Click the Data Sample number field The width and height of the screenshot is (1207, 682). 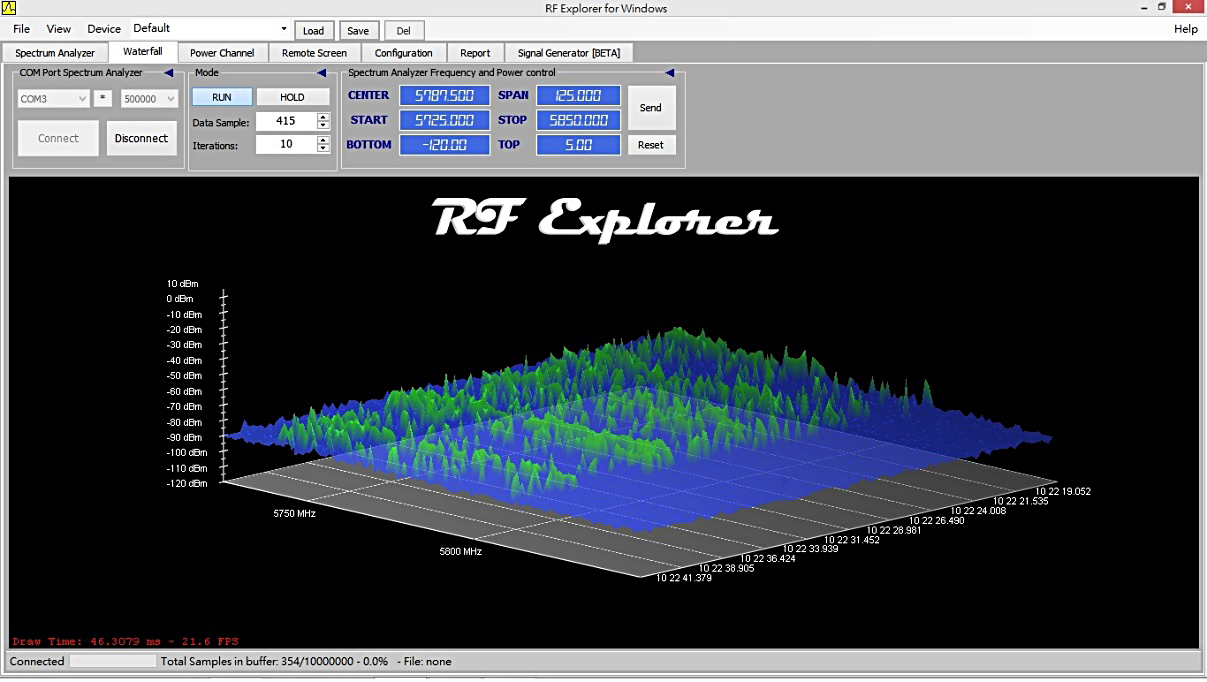pyautogui.click(x=286, y=121)
